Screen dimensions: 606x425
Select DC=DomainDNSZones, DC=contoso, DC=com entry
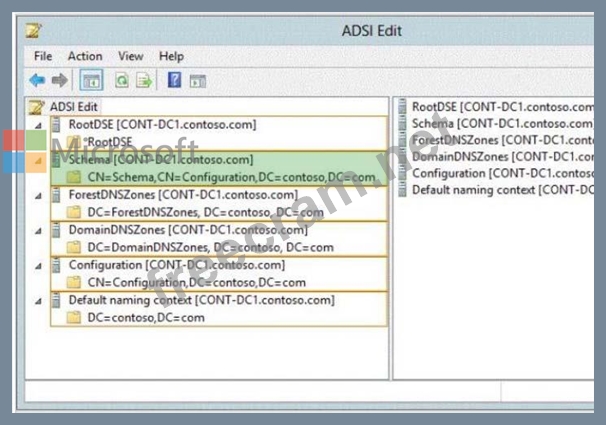pos(211,247)
